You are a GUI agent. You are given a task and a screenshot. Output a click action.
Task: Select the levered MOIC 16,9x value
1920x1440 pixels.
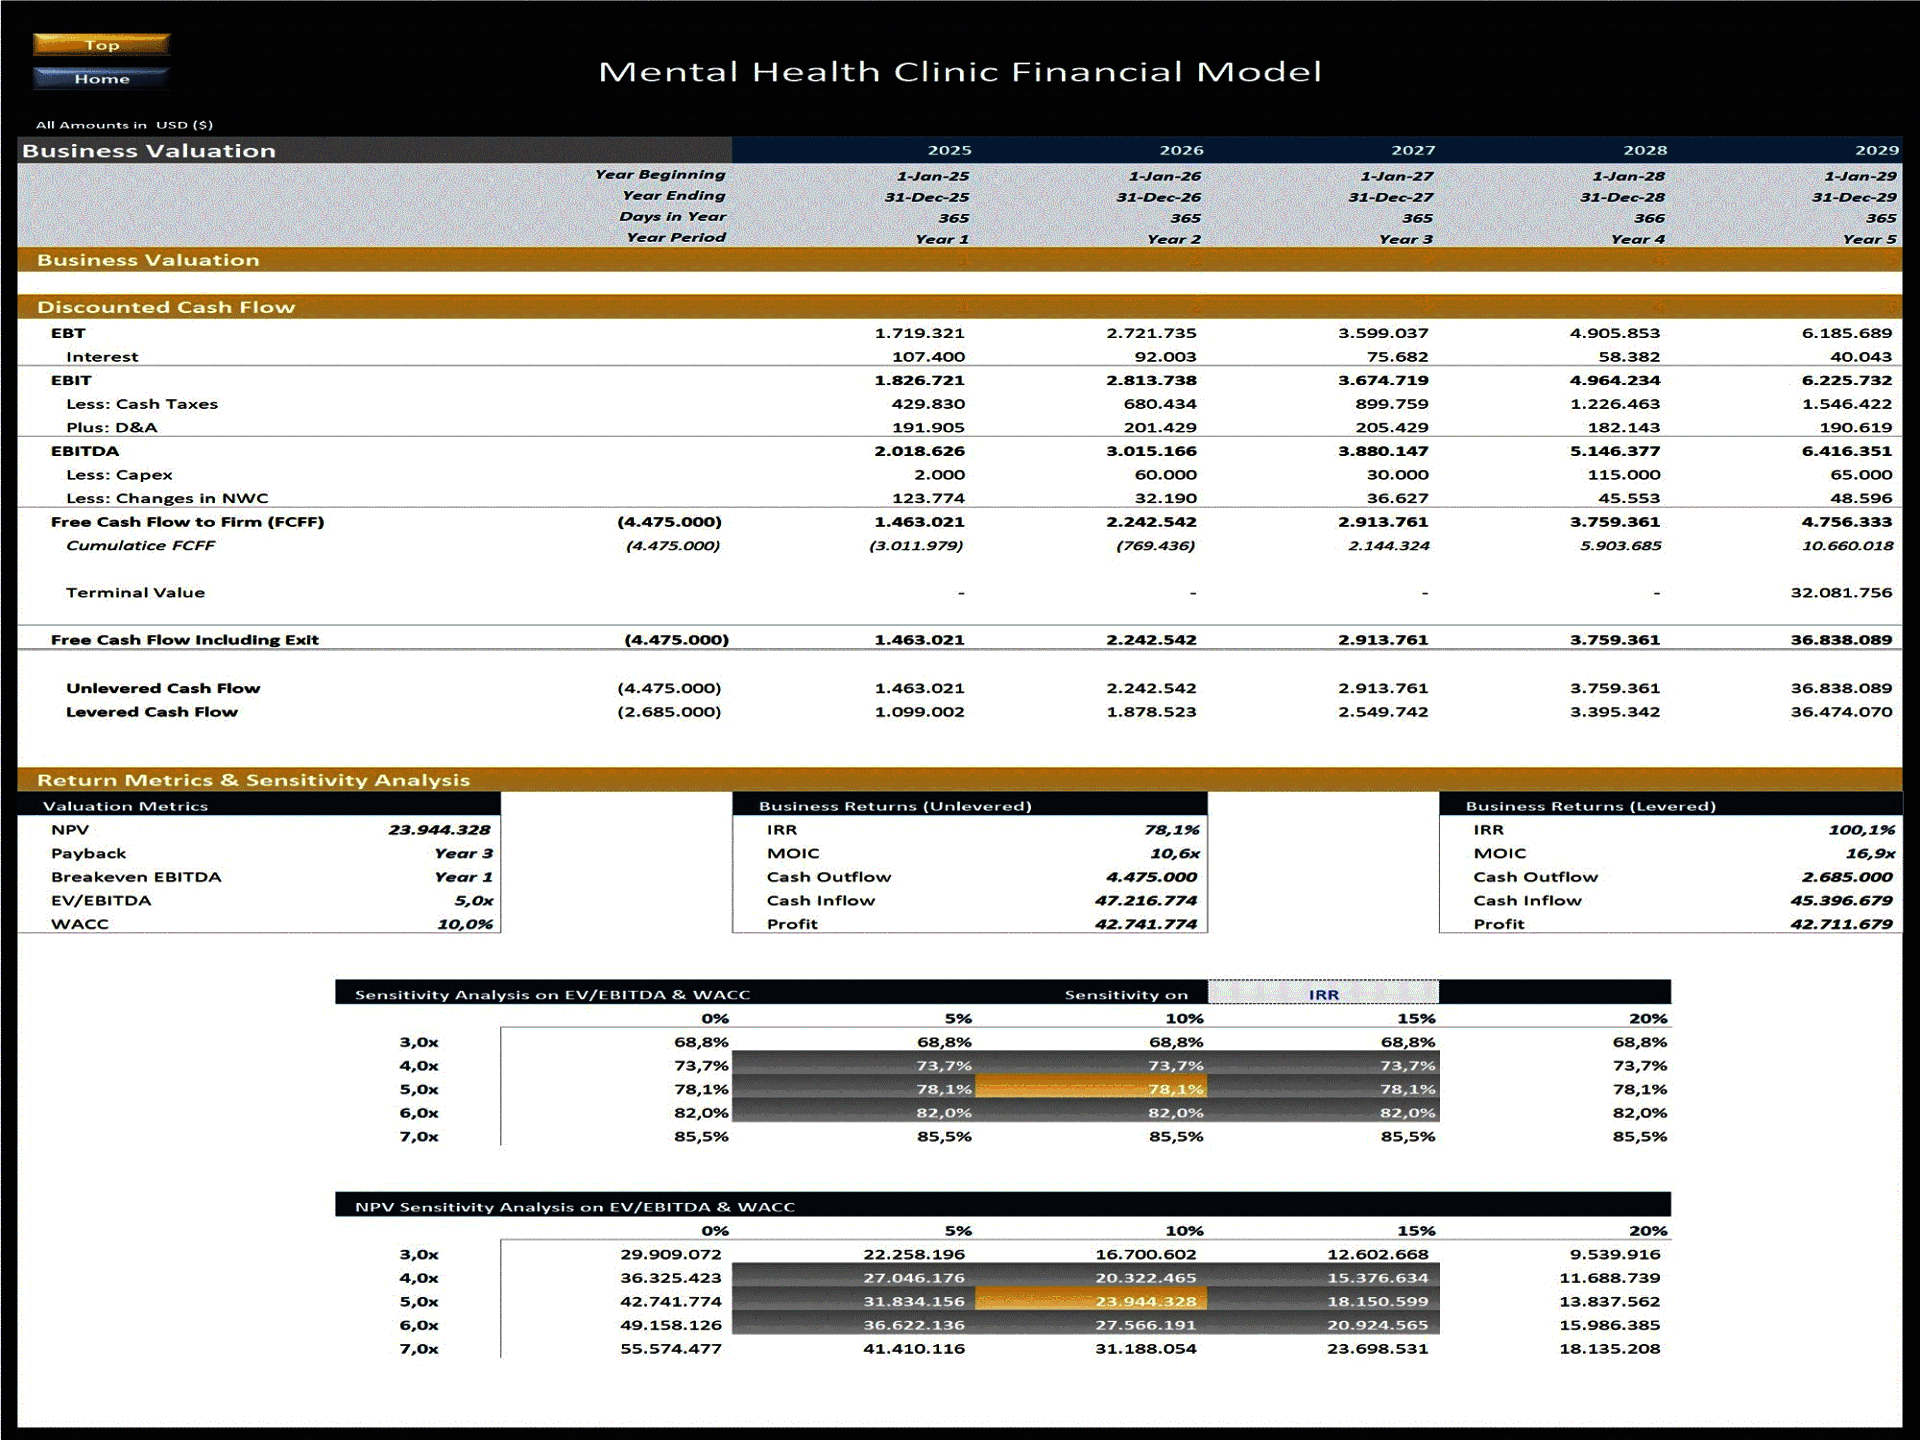[1870, 853]
